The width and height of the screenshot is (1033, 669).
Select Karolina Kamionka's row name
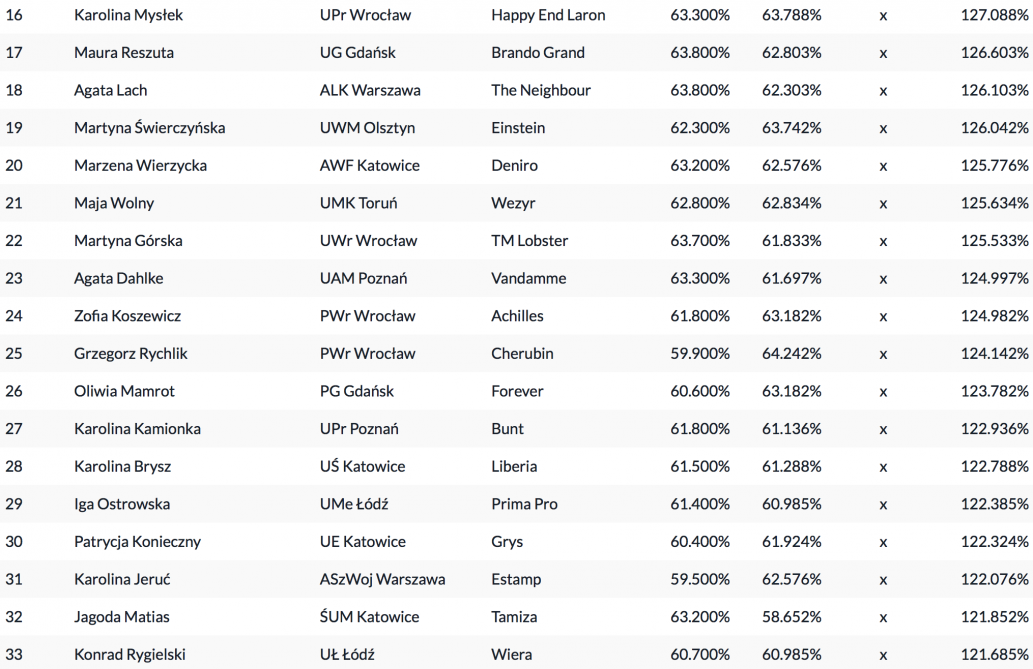(137, 429)
